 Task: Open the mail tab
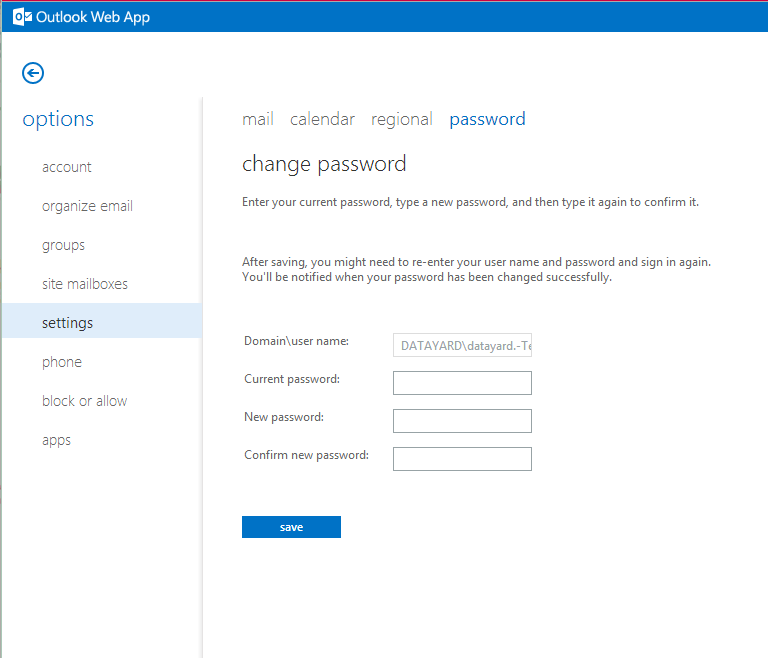(258, 119)
